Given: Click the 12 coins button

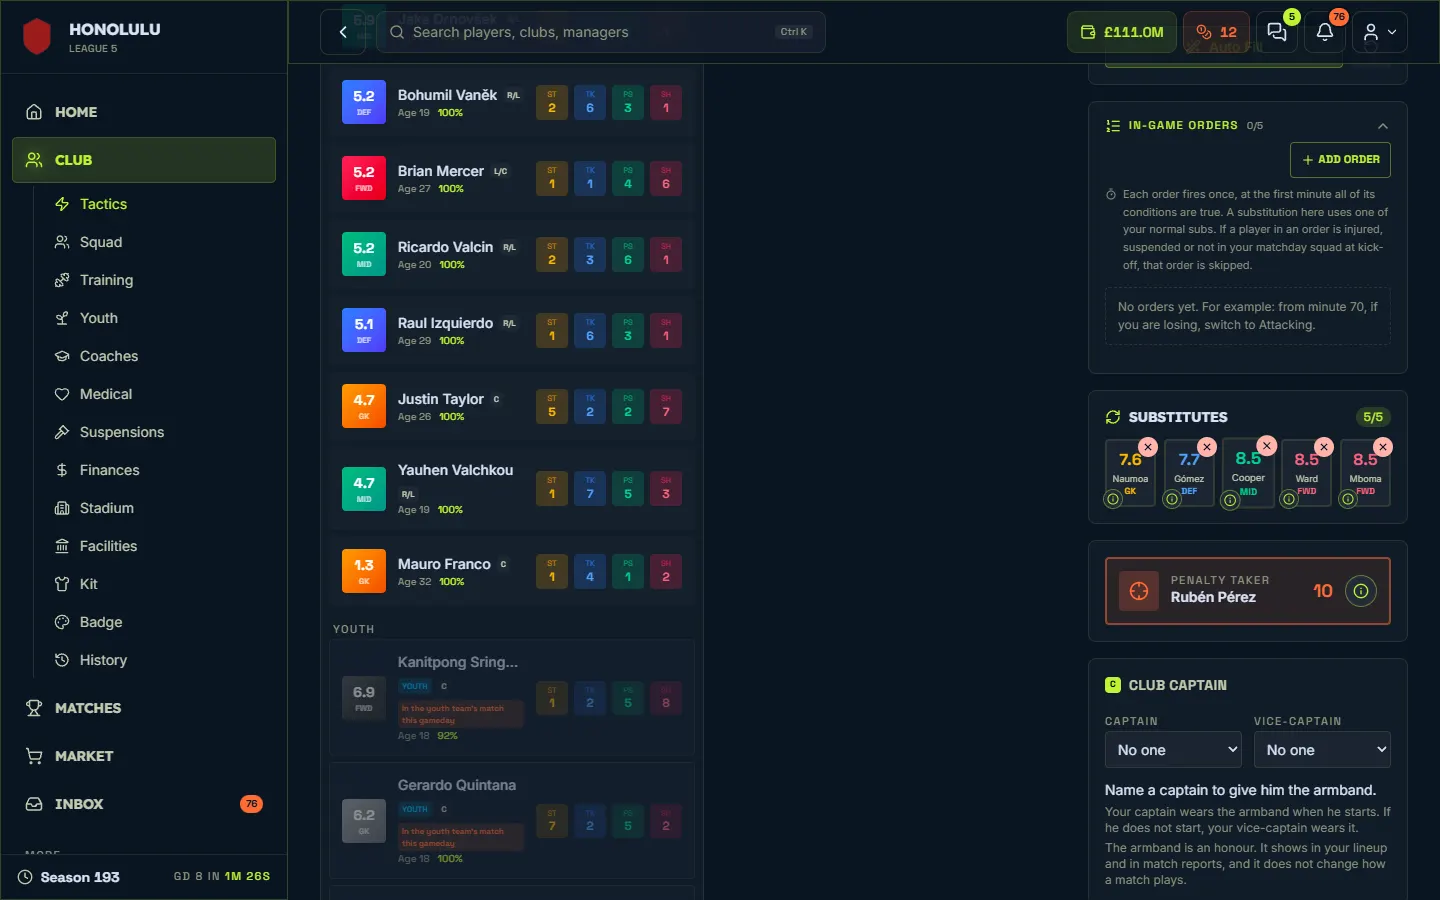Looking at the screenshot, I should (x=1216, y=32).
